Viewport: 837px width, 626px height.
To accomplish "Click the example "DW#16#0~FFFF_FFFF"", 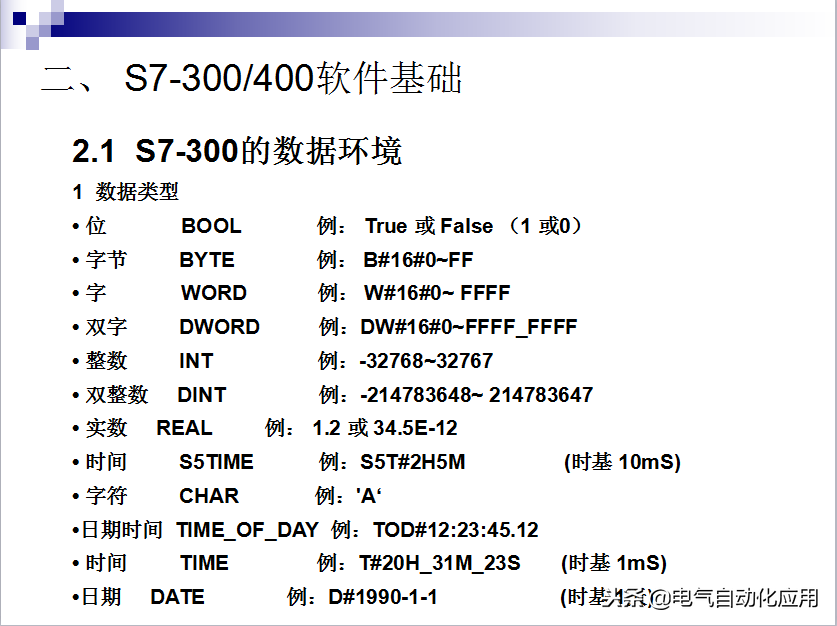I will point(469,327).
